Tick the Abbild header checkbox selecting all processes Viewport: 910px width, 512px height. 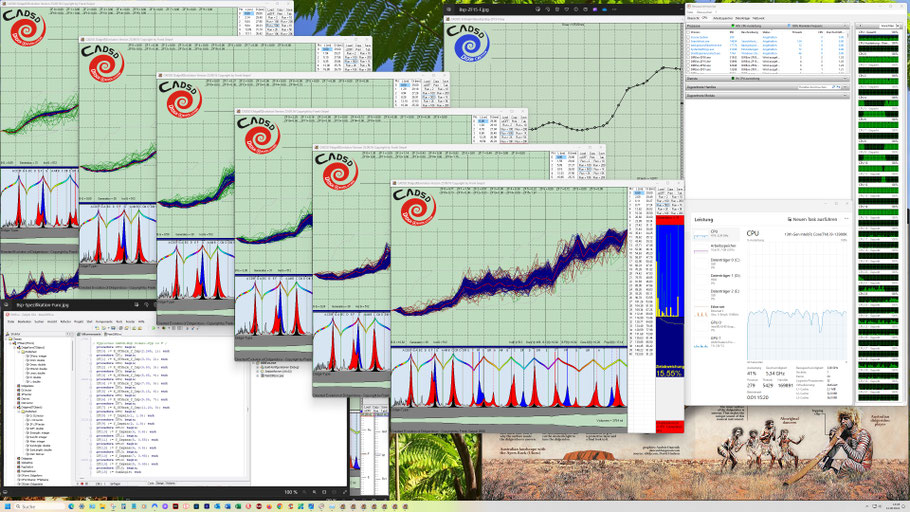tap(688, 32)
